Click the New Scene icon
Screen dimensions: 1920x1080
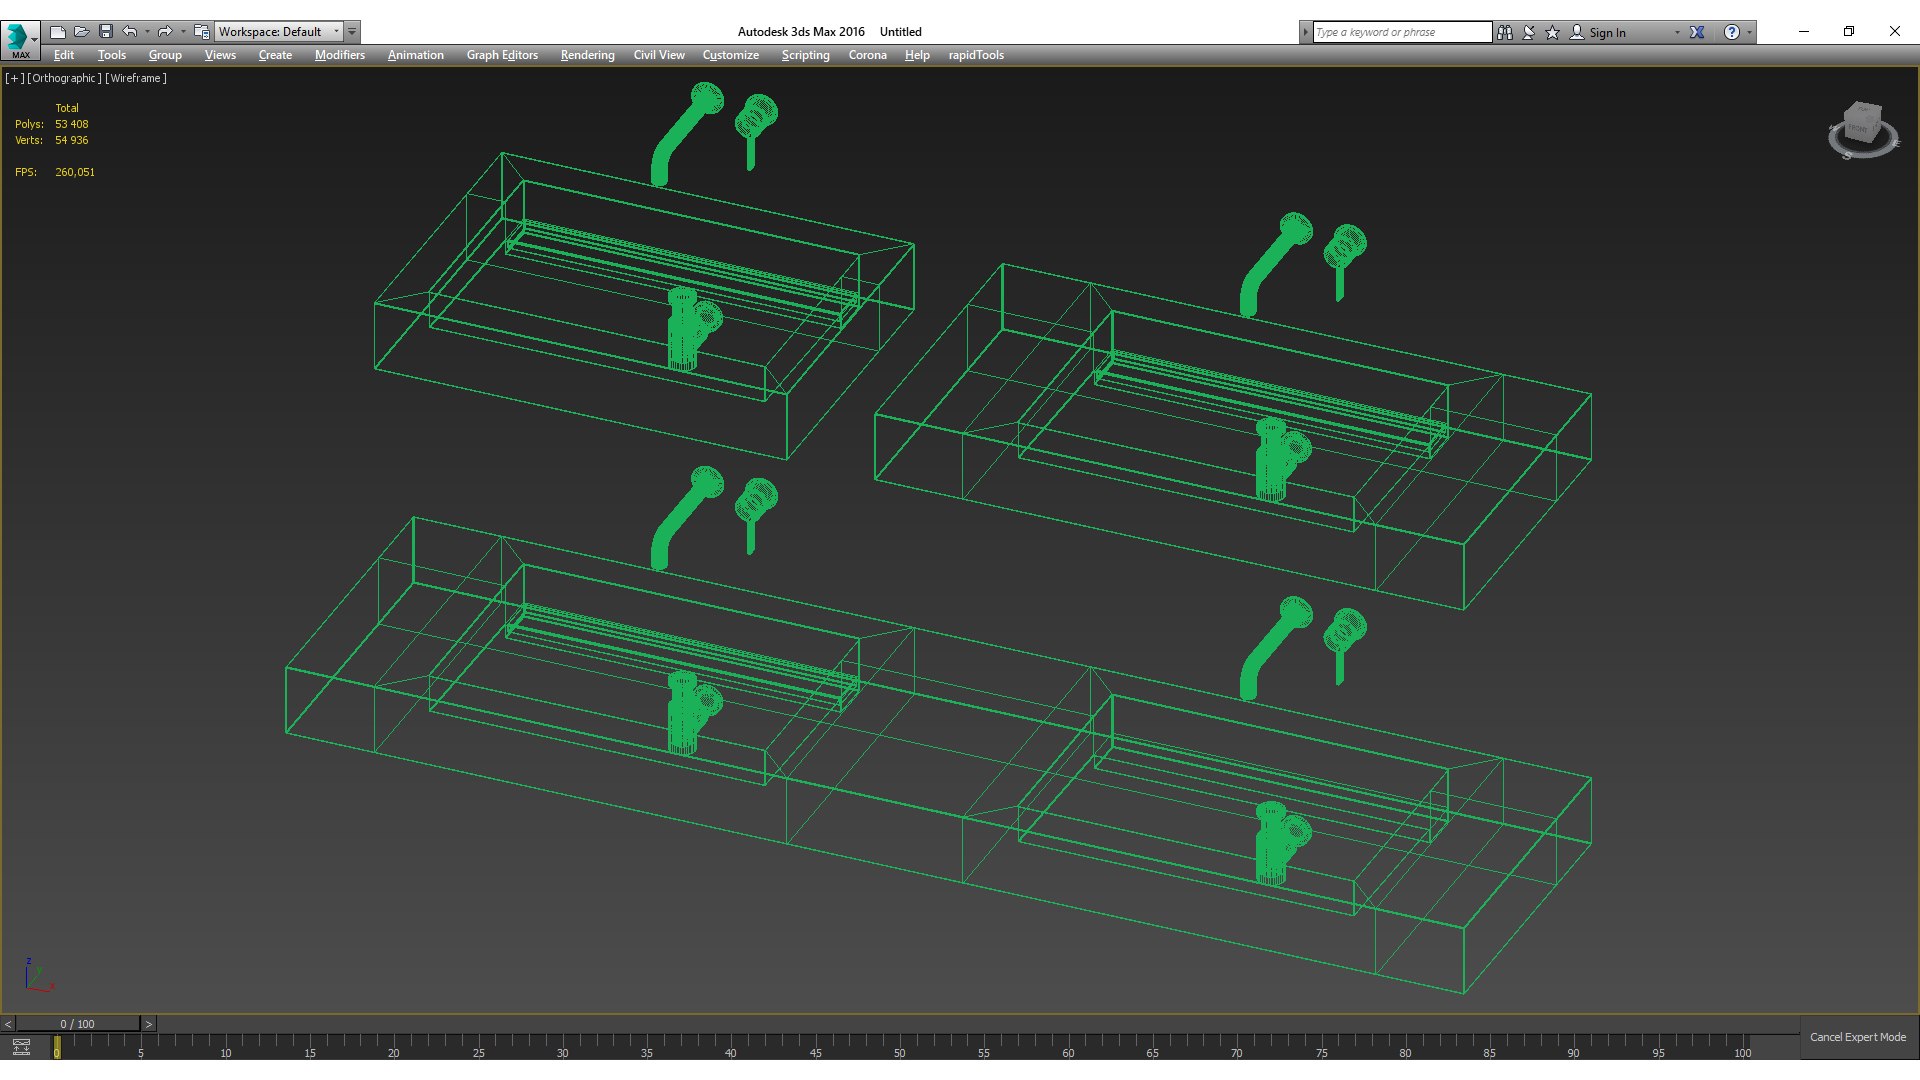57,32
